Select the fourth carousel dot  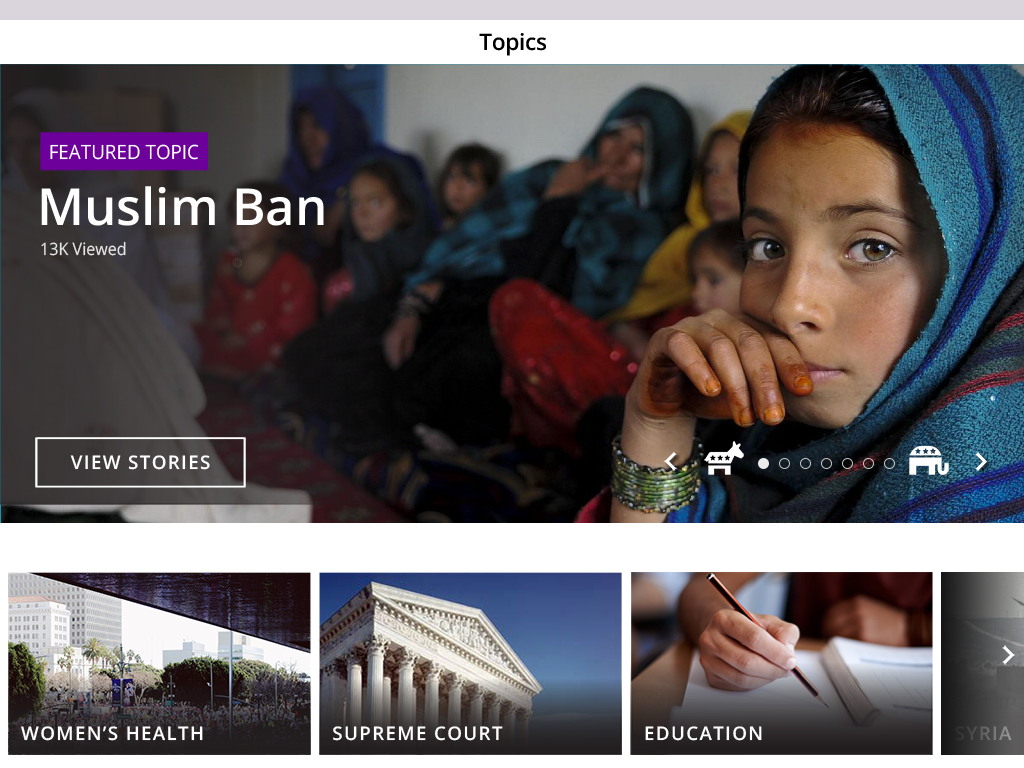[x=826, y=463]
